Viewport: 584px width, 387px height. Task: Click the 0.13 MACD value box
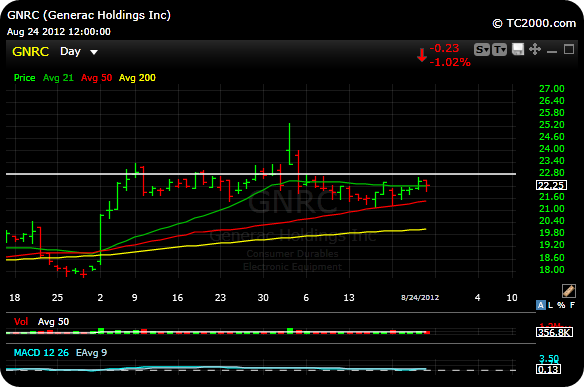(548, 369)
